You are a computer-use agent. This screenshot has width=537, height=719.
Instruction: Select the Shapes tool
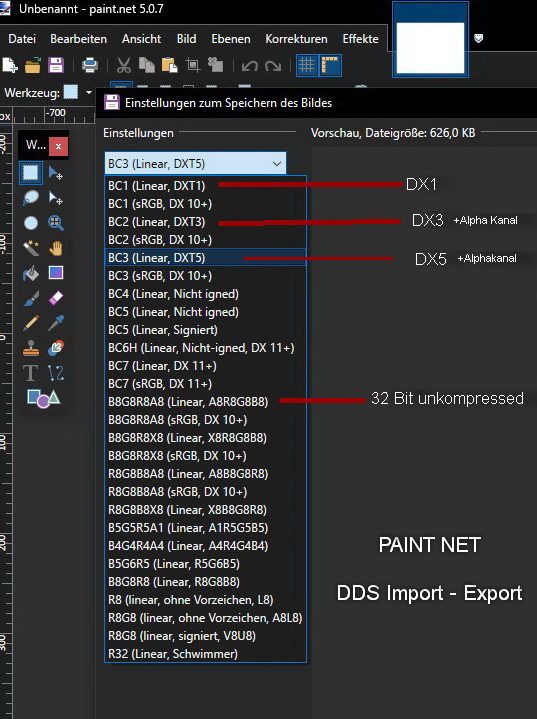coord(44,398)
